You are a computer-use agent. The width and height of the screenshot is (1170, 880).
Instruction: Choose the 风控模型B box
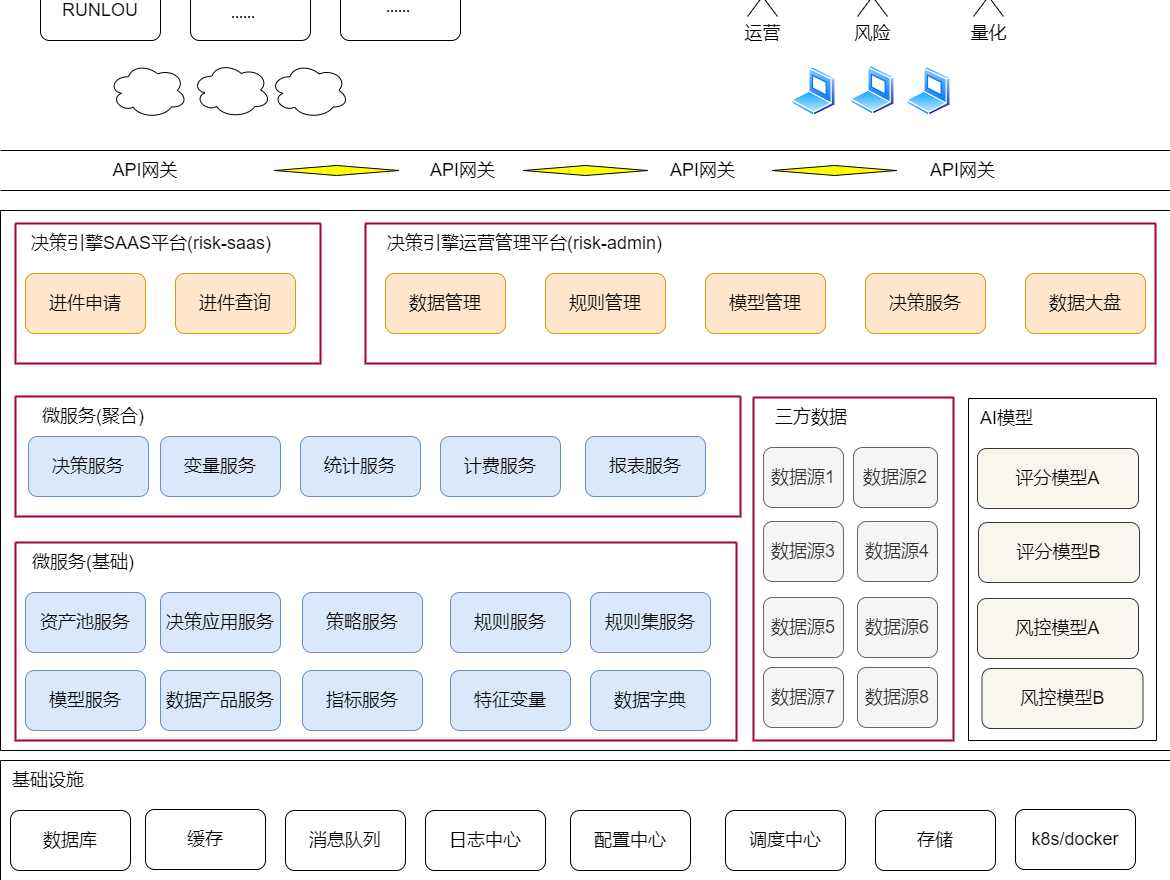click(1063, 699)
